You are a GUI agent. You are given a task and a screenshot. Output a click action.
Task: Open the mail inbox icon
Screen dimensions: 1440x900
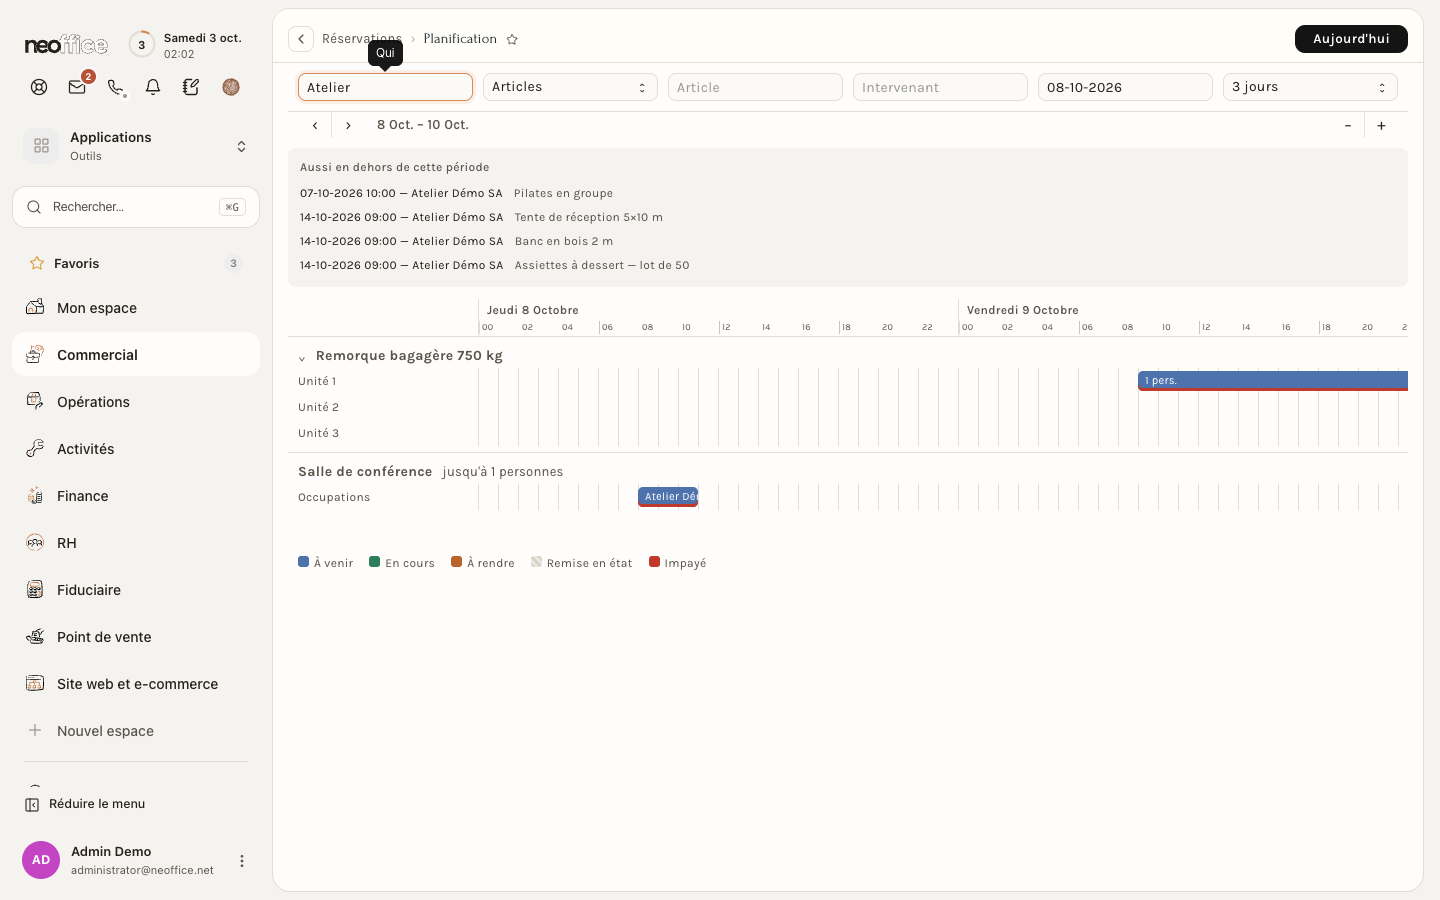(x=77, y=87)
